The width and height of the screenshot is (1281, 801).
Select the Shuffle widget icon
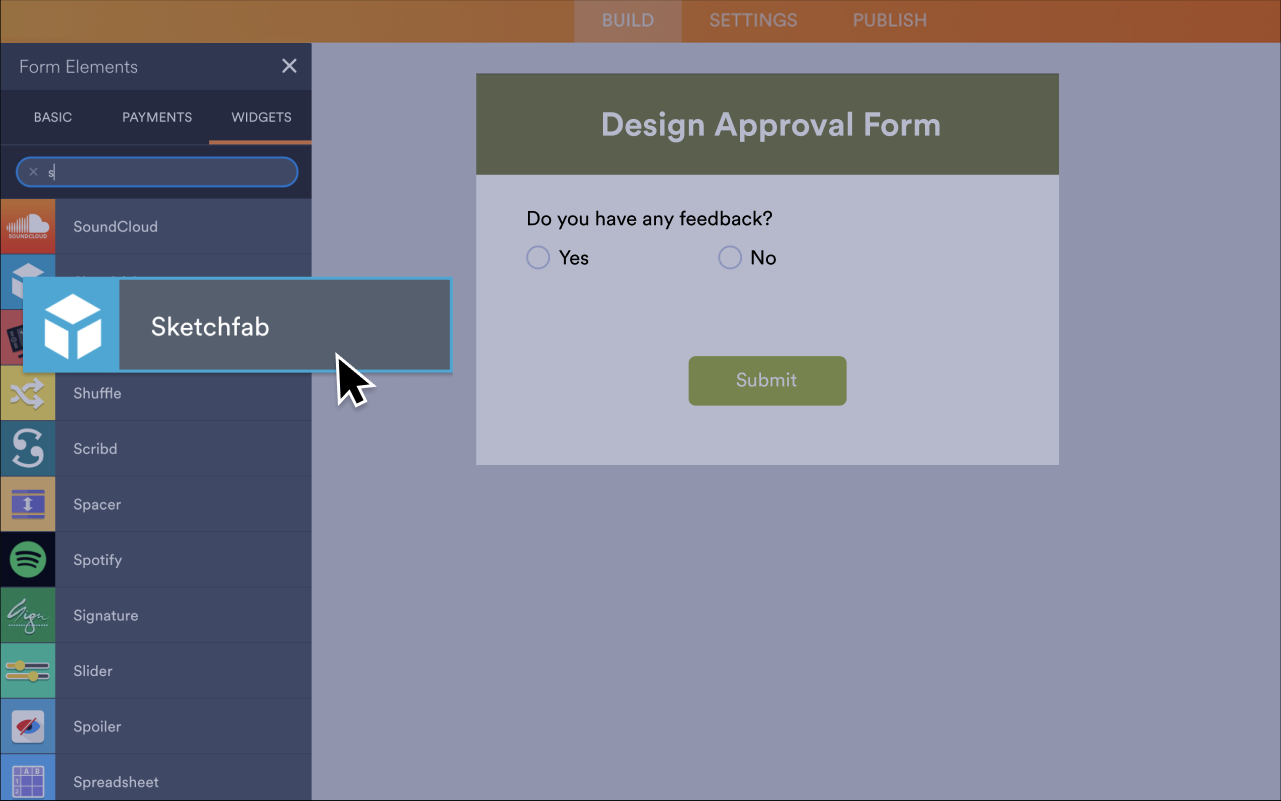28,393
